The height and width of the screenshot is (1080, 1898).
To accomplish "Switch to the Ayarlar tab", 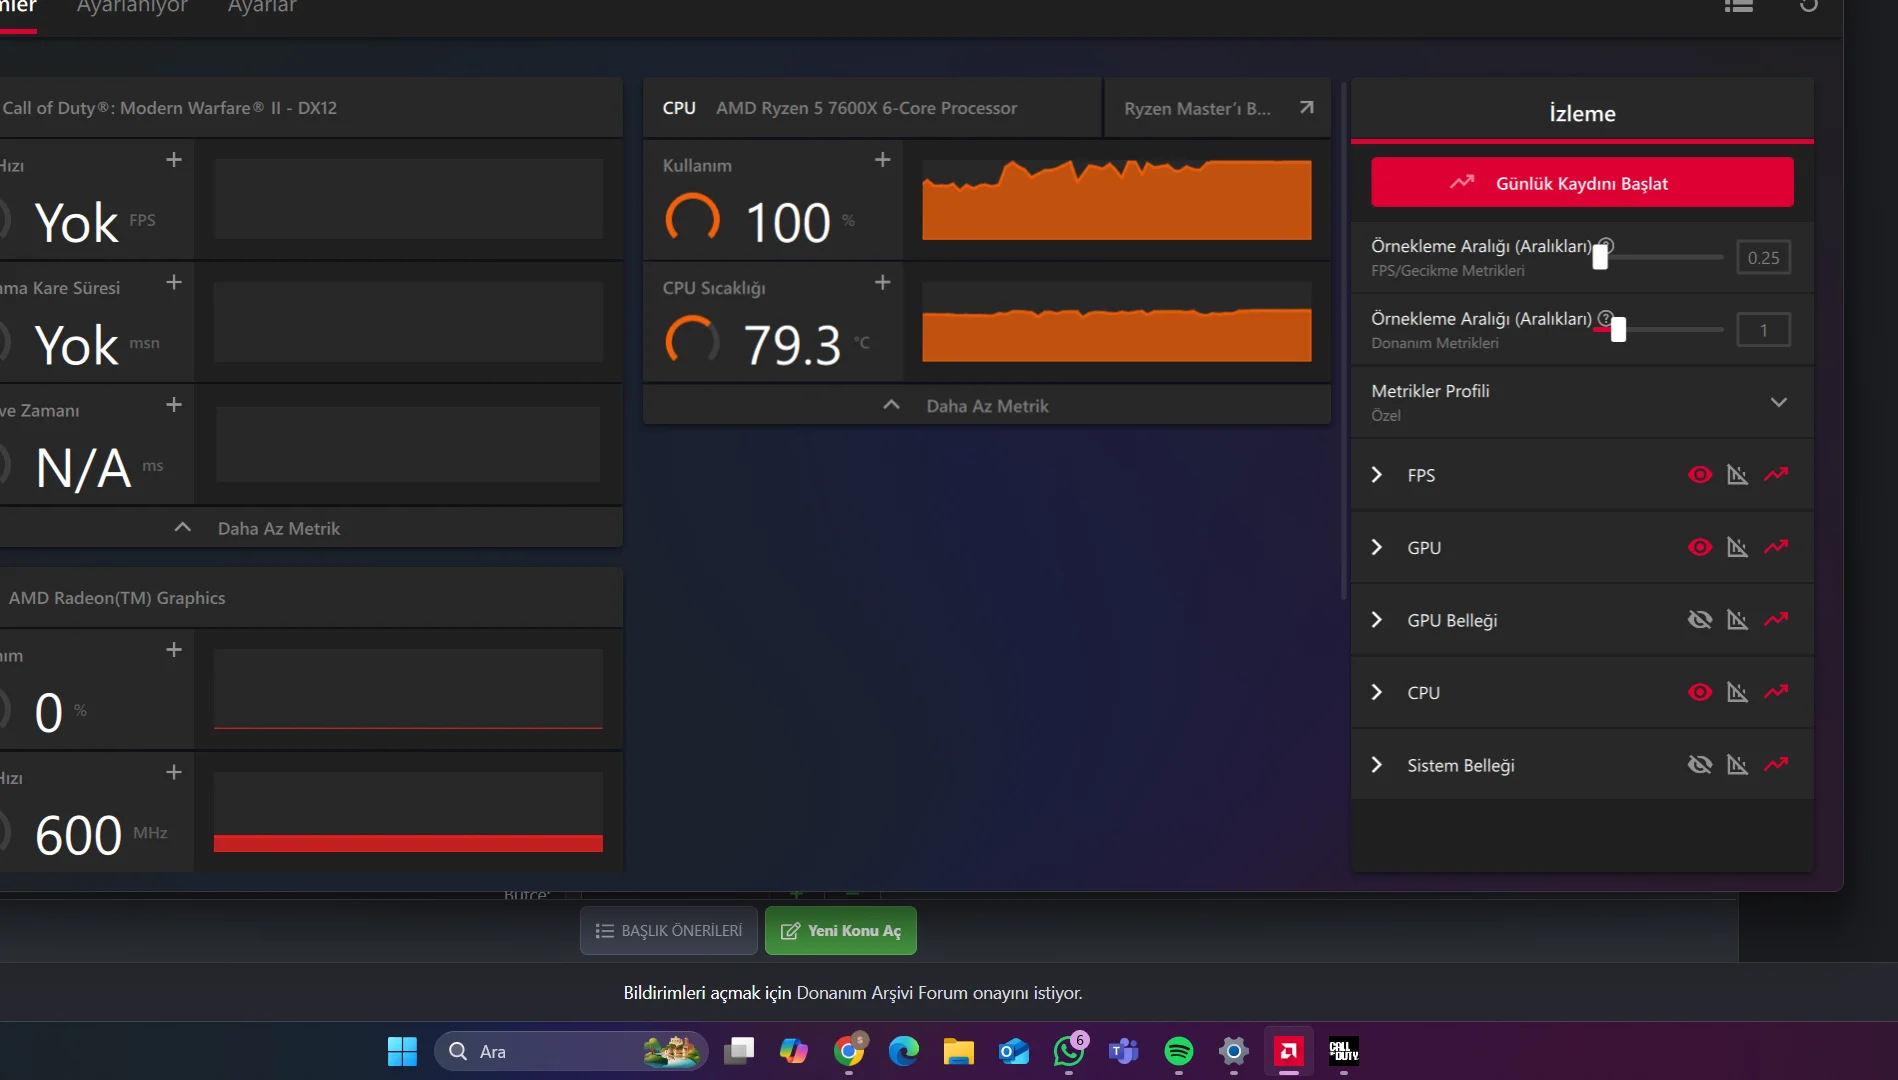I will (x=262, y=7).
